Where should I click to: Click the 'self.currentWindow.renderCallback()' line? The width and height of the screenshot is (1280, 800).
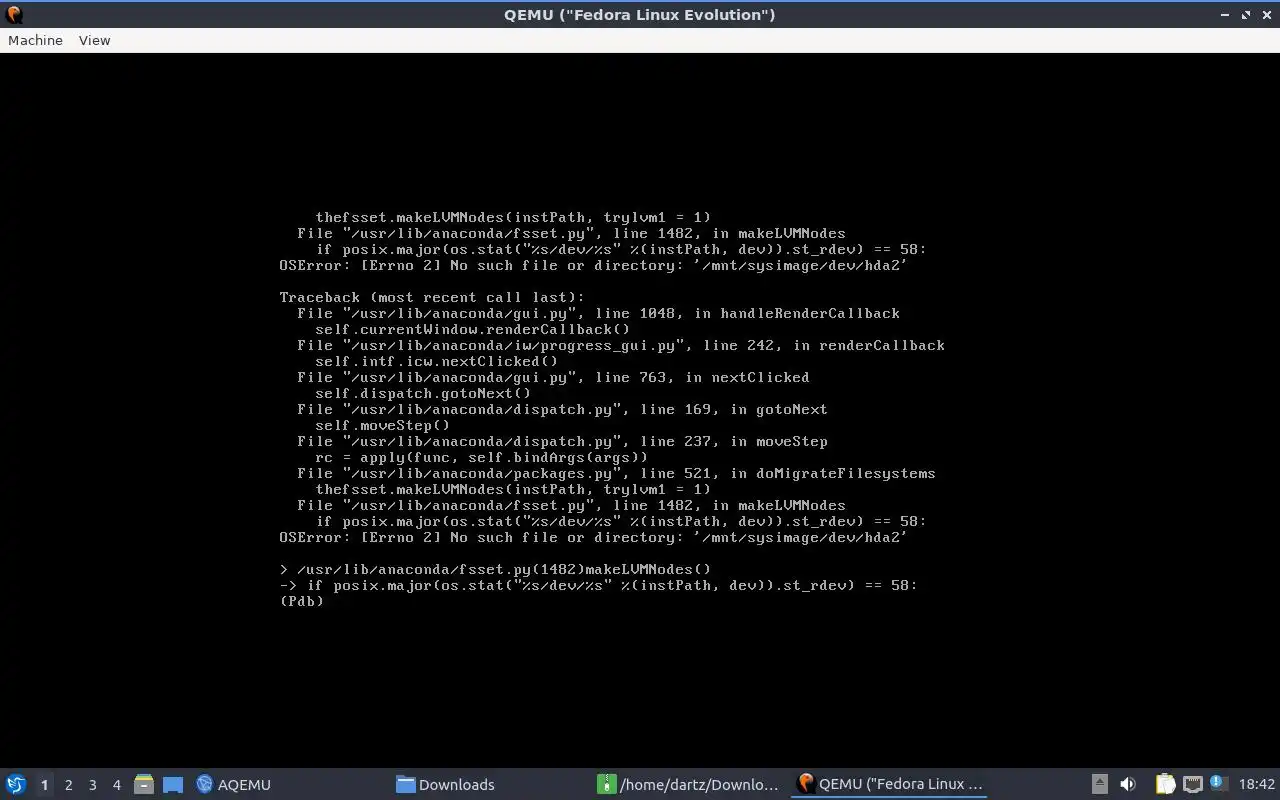tap(473, 329)
